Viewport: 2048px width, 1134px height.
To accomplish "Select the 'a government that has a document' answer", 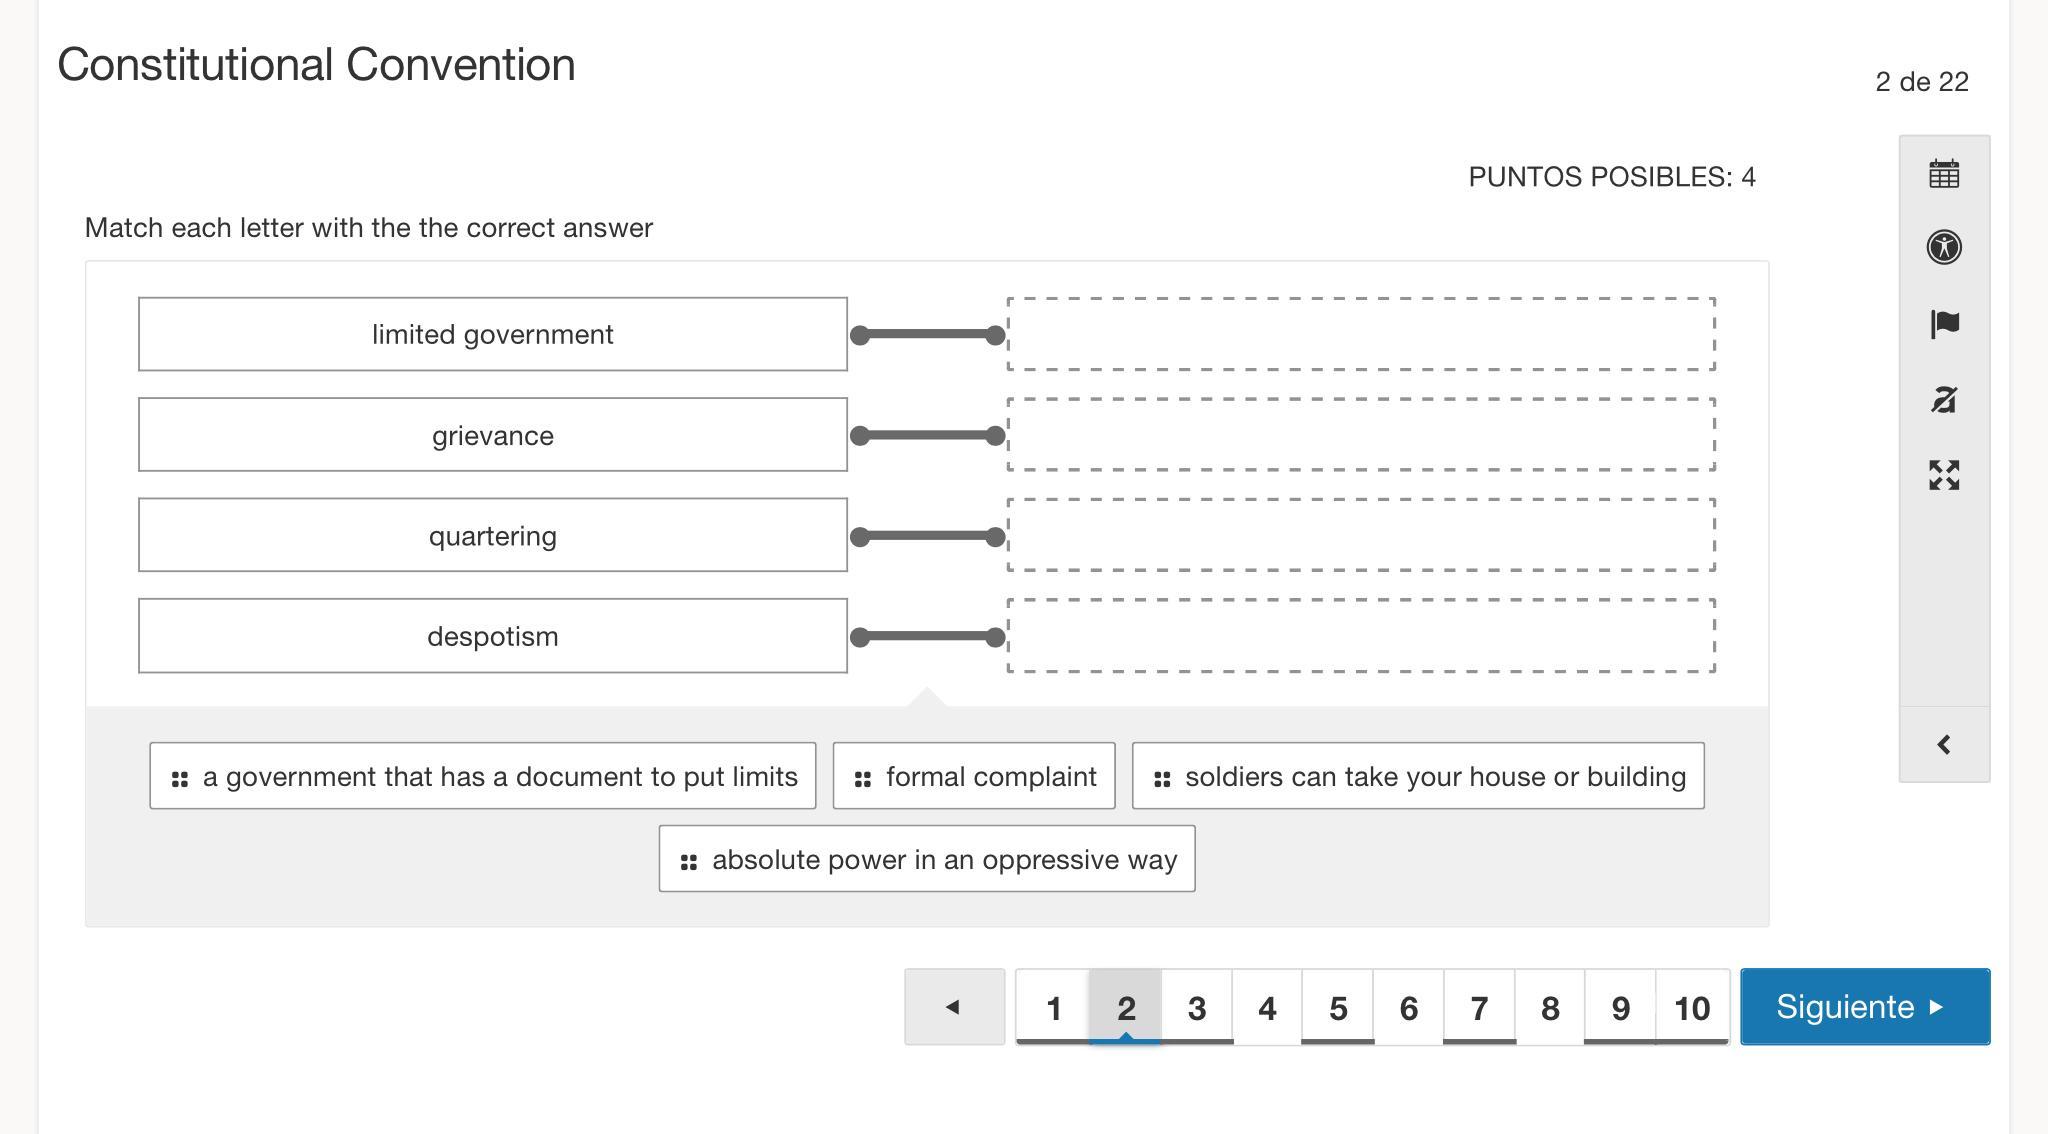I will 499,777.
